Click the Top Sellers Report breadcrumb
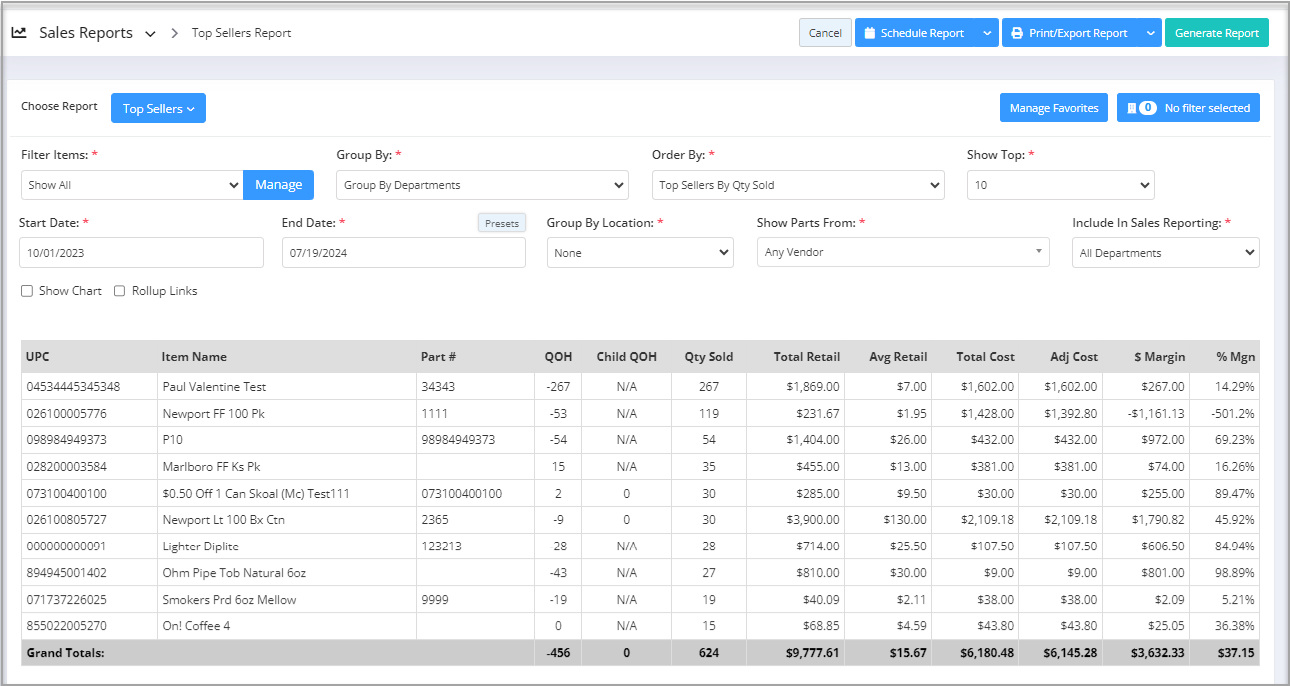1290x686 pixels. pyautogui.click(x=242, y=33)
